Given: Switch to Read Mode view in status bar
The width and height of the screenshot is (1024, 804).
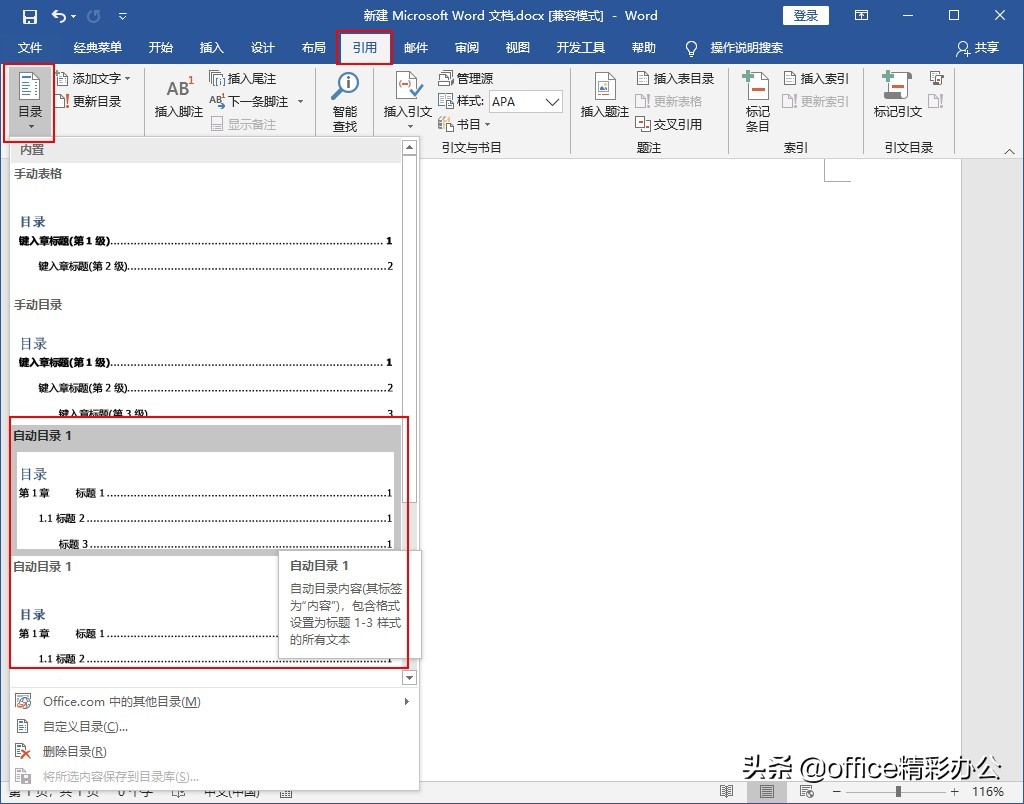Looking at the screenshot, I should pyautogui.click(x=726, y=792).
